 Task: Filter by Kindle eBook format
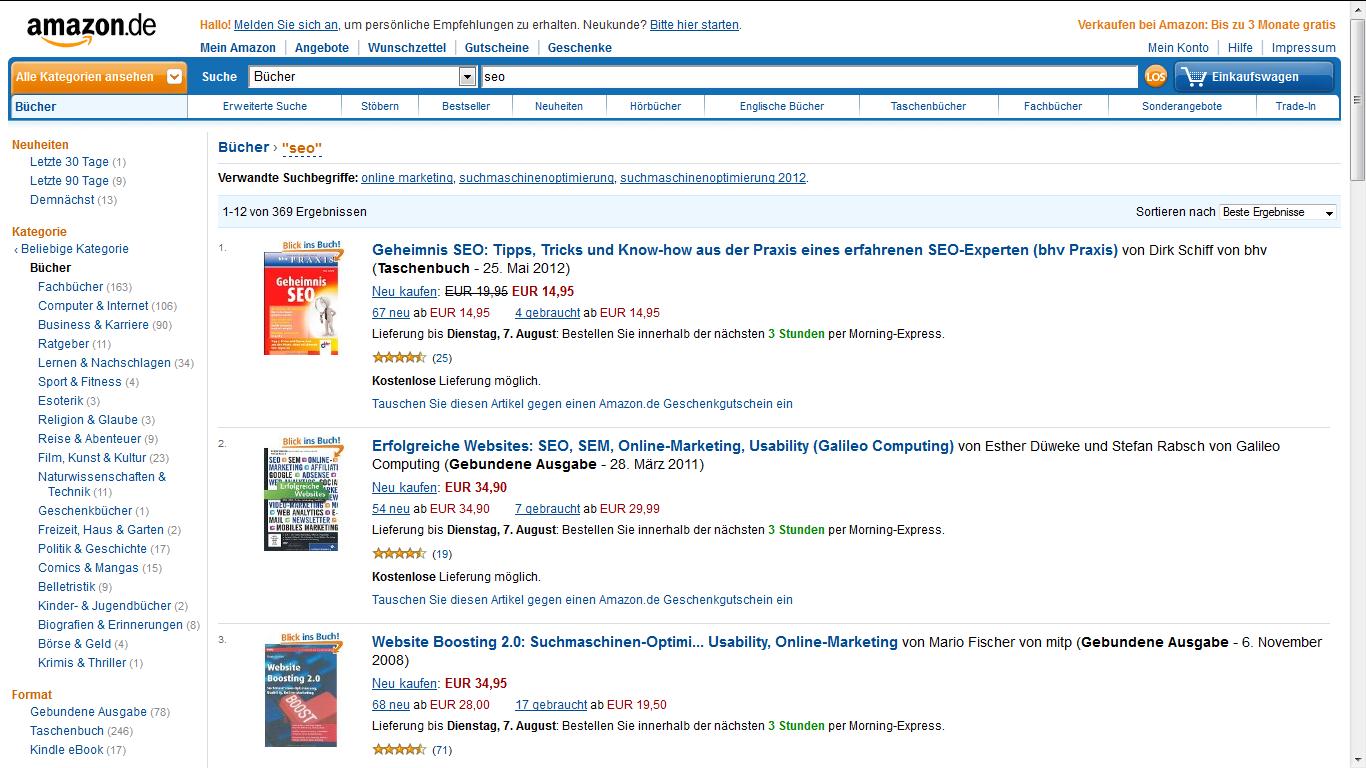(x=66, y=750)
